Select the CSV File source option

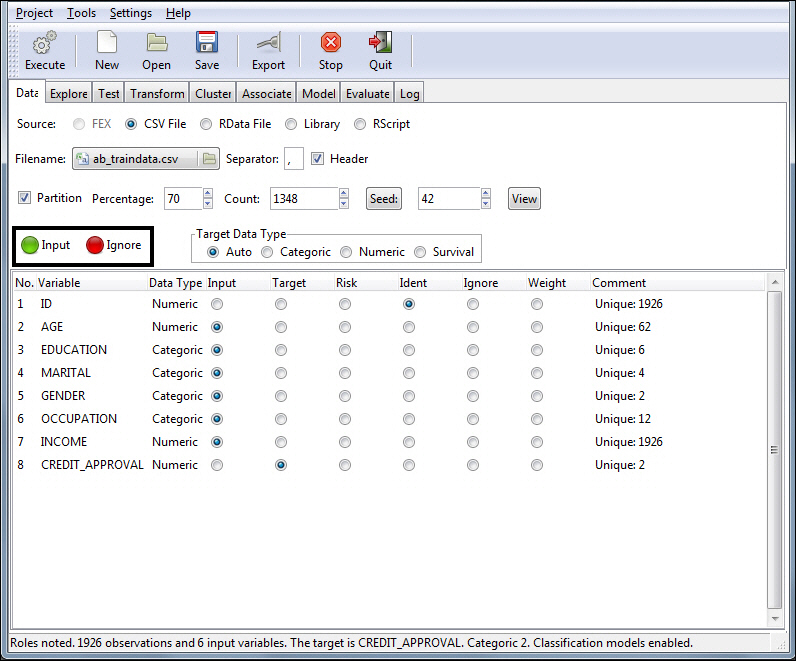click(x=131, y=124)
